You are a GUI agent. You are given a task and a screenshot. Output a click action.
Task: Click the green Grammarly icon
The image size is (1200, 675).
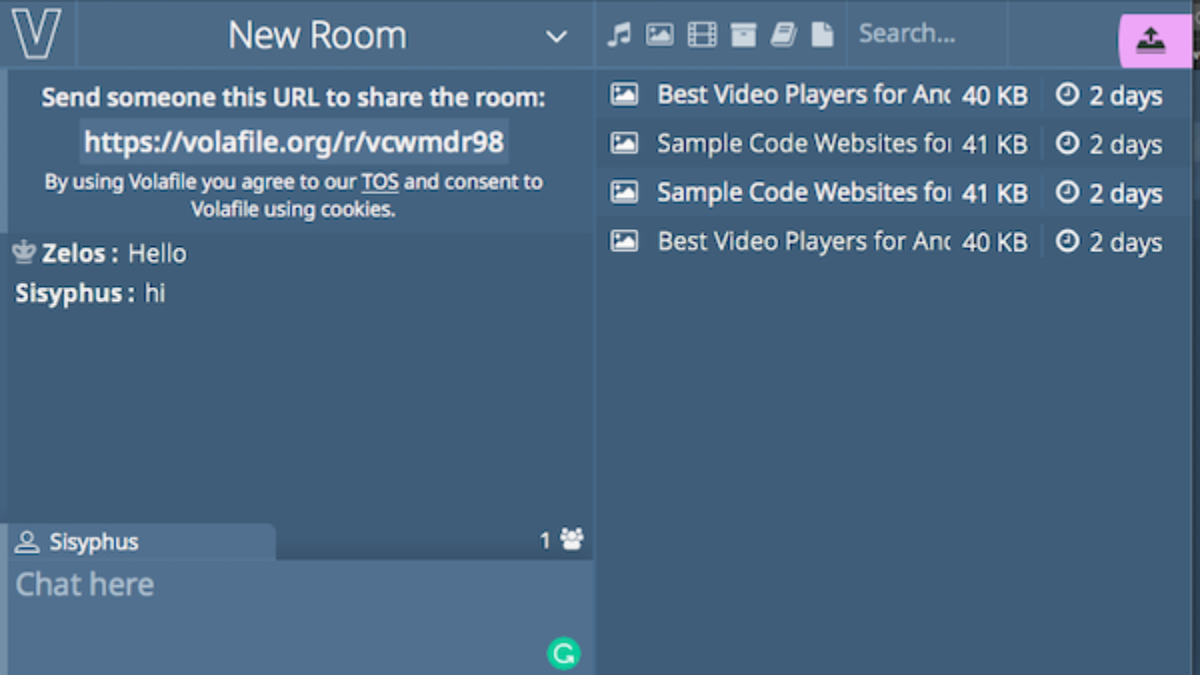coord(564,654)
